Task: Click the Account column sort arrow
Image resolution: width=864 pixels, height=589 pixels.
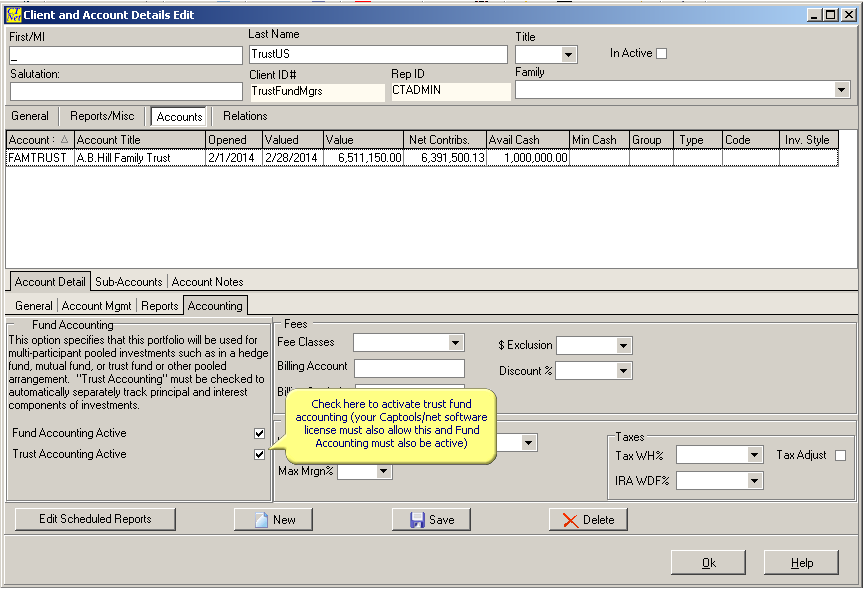Action: point(65,140)
